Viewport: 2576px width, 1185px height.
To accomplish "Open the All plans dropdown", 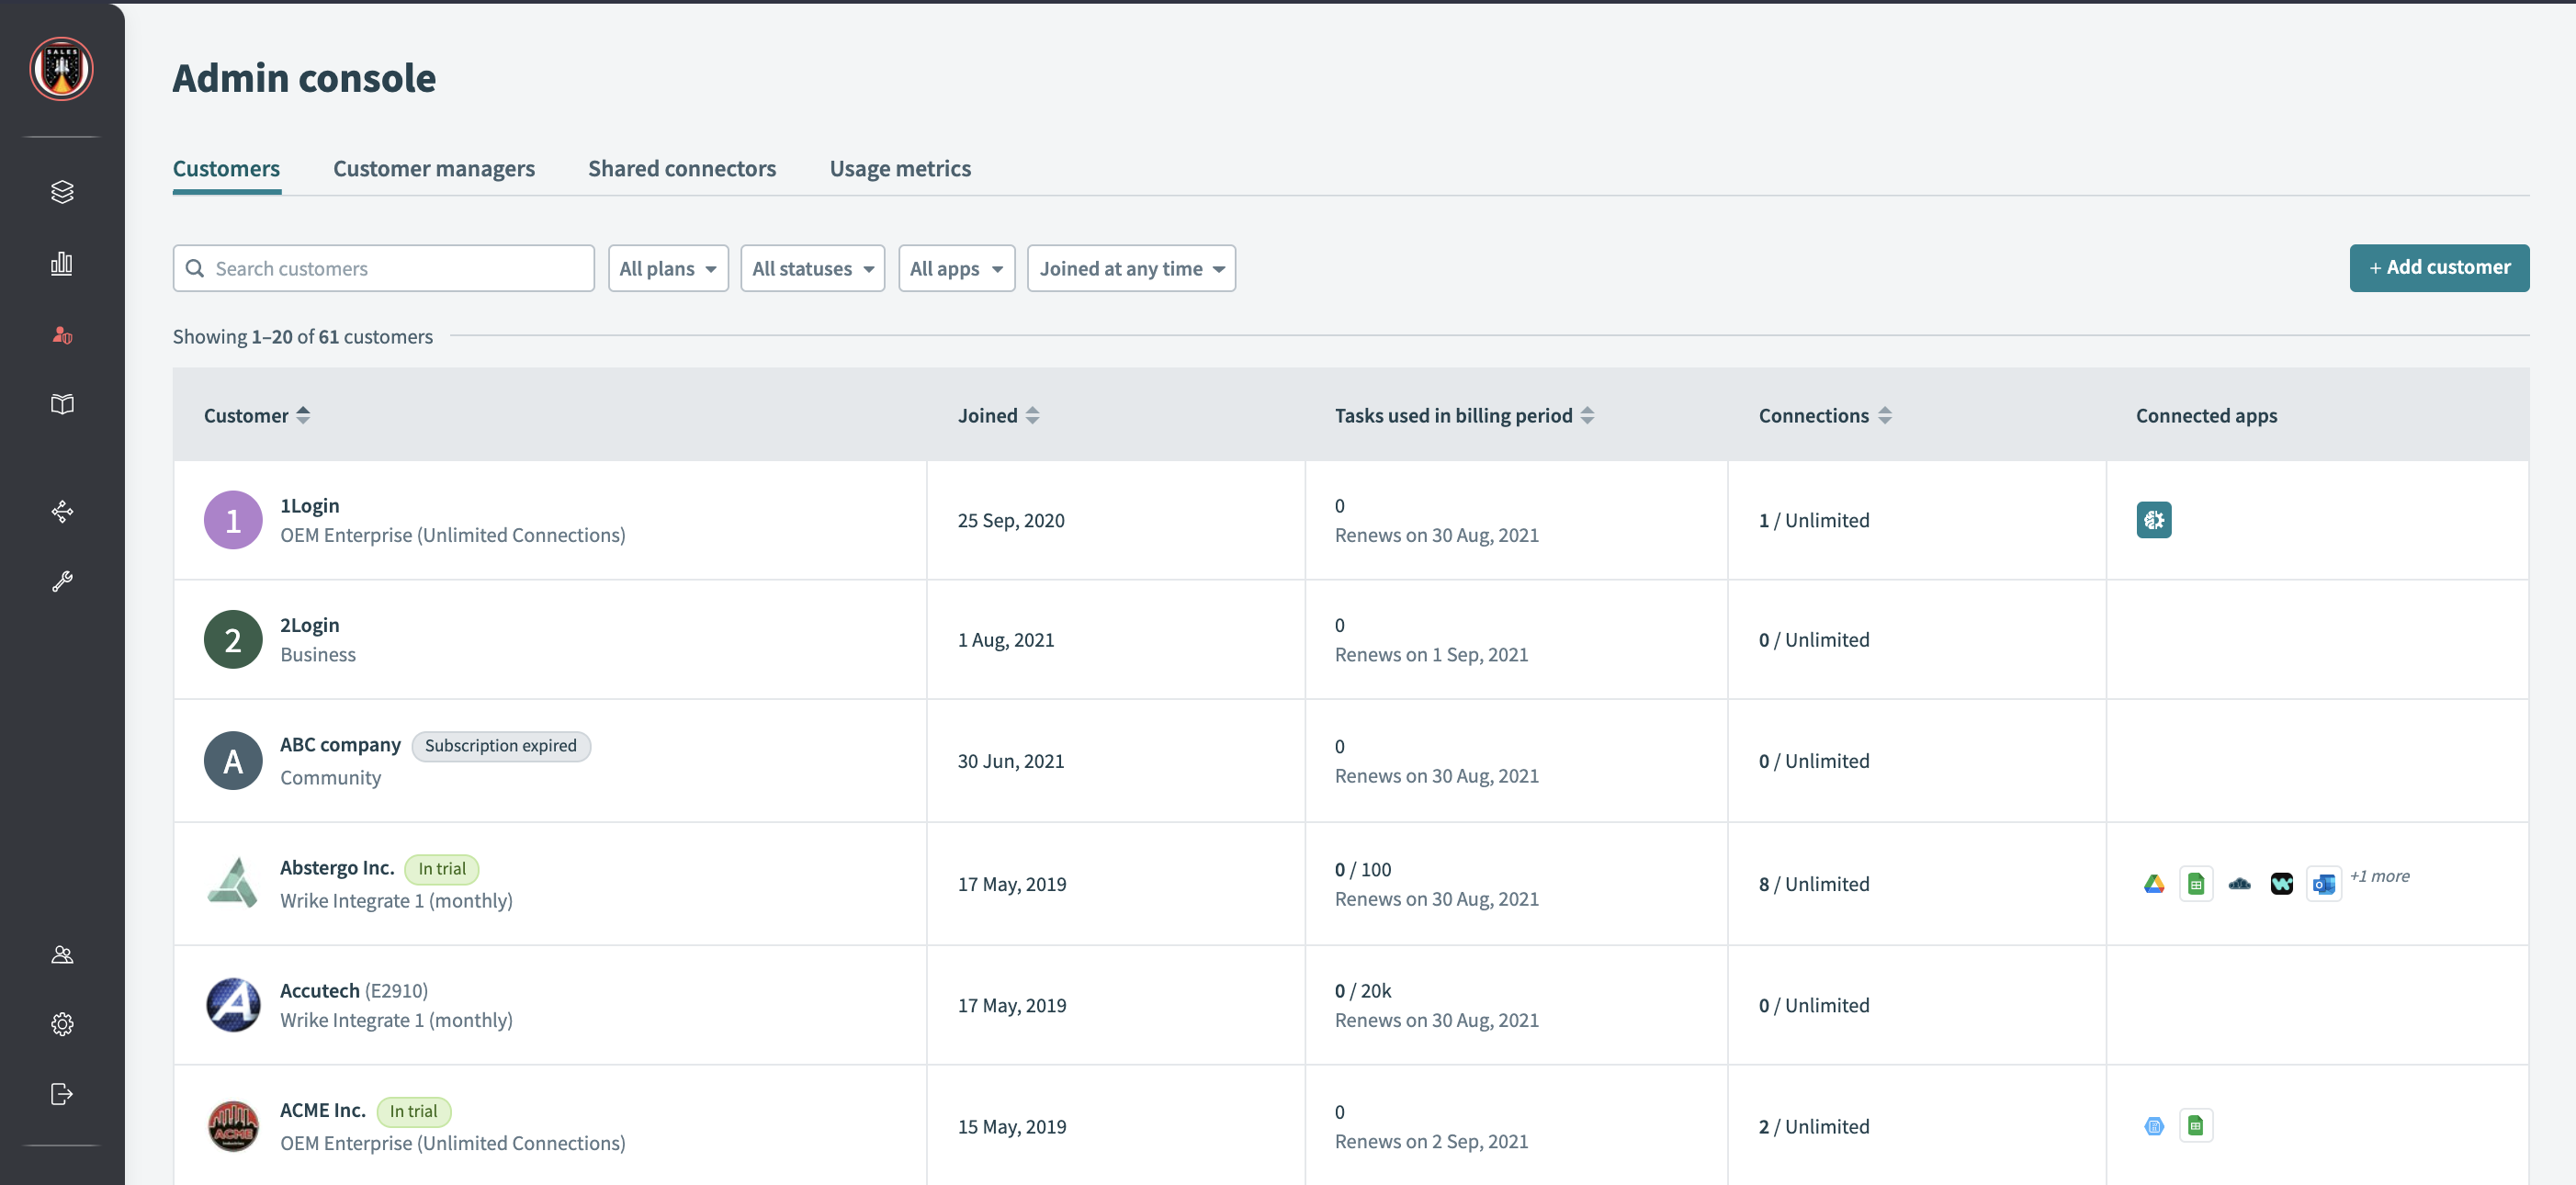I will point(667,268).
